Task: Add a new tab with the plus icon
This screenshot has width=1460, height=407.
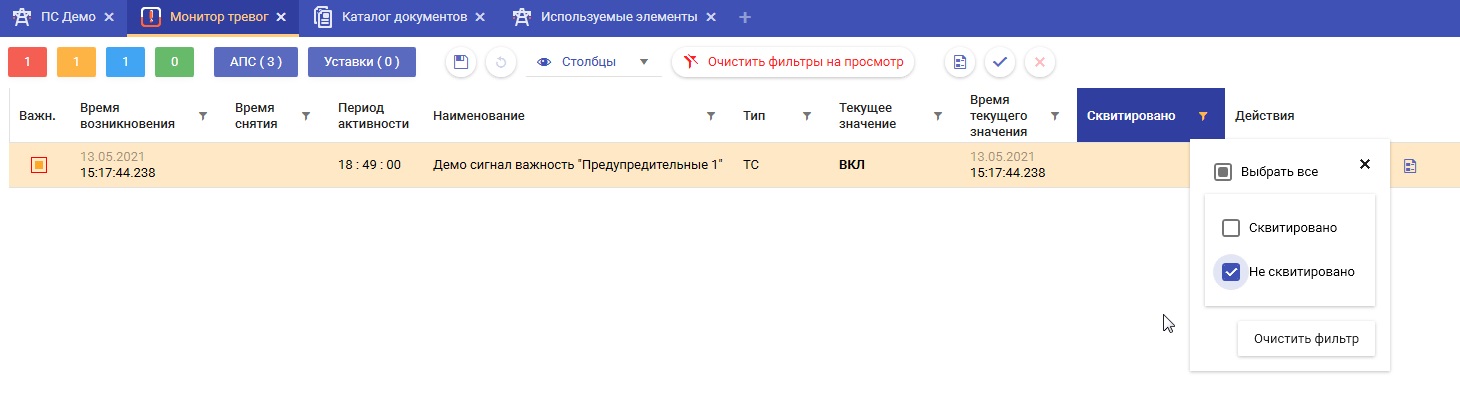Action: (744, 17)
